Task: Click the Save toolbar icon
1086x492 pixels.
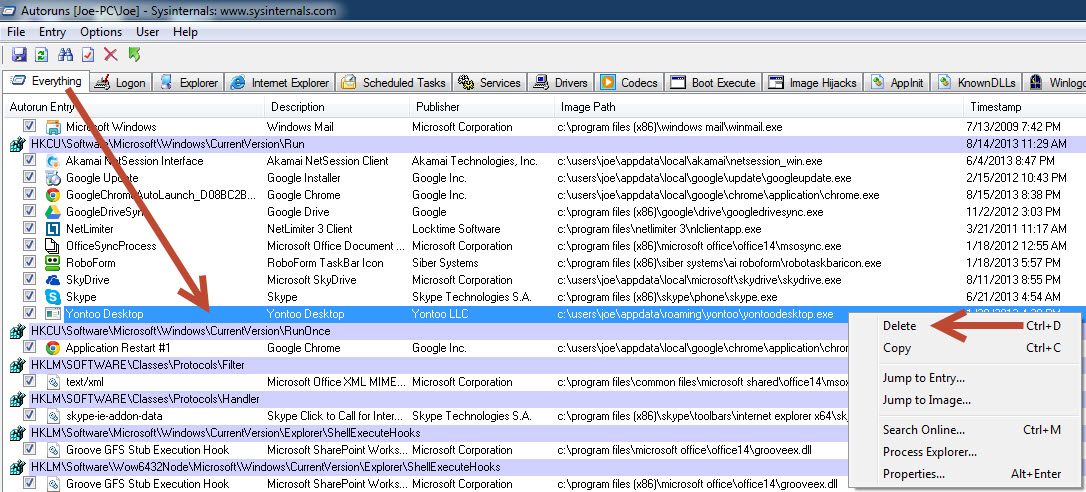Action: pos(19,54)
